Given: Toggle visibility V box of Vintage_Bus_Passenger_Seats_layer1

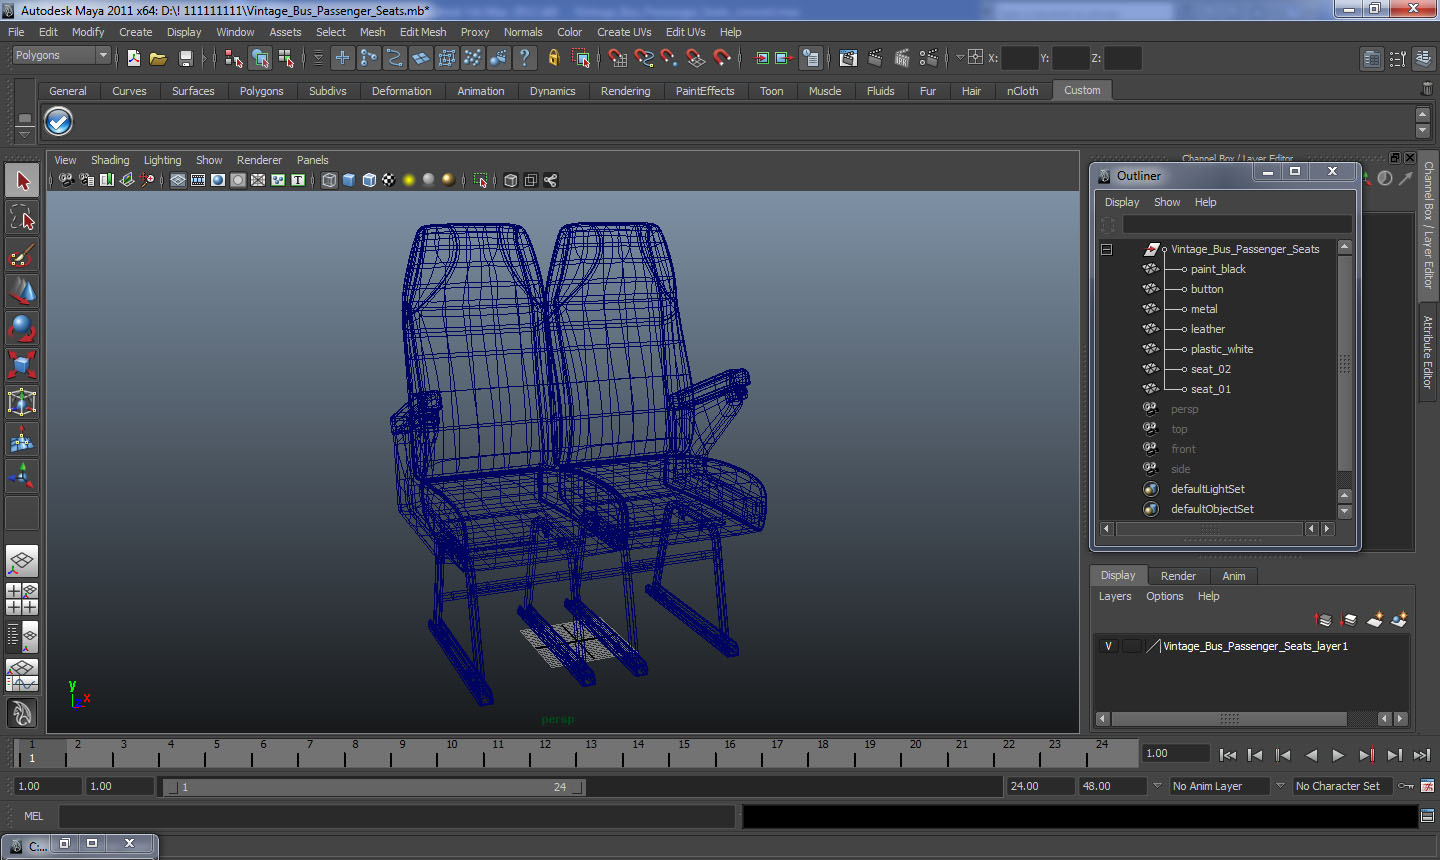Looking at the screenshot, I should tap(1108, 646).
